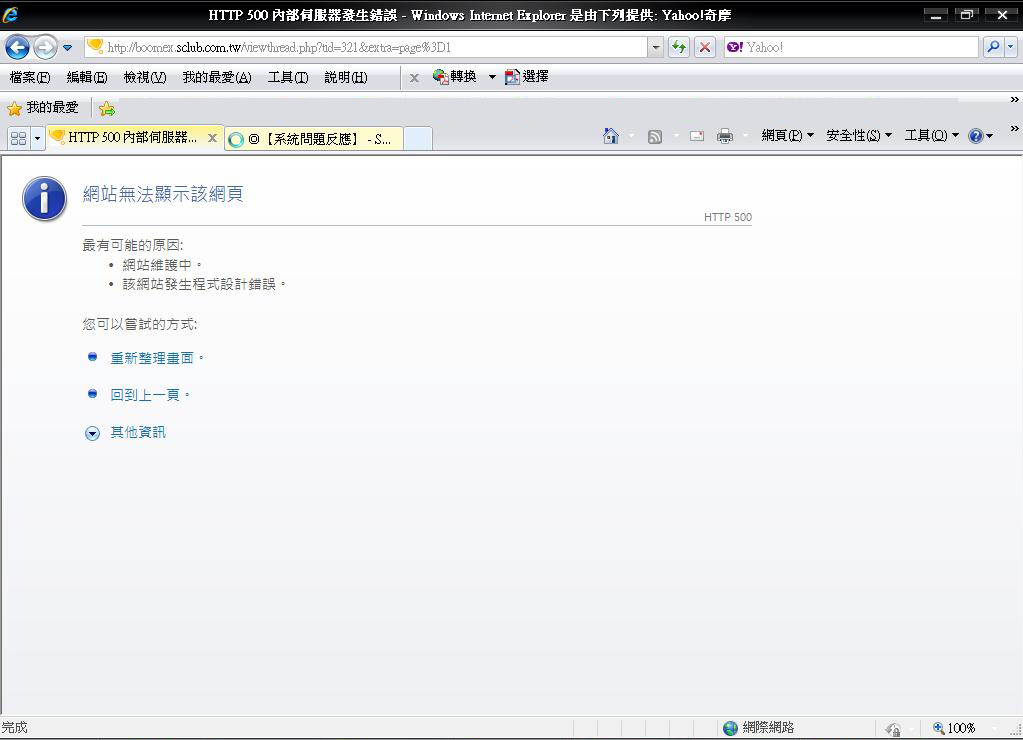The height and width of the screenshot is (740, 1023).
Task: Click the address bar URL field
Action: coord(370,47)
